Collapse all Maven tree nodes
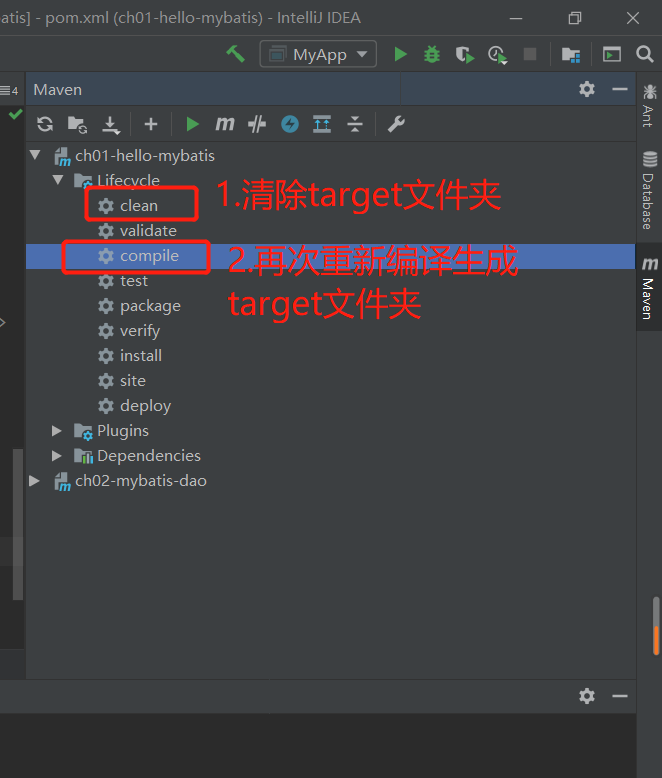 coord(355,124)
